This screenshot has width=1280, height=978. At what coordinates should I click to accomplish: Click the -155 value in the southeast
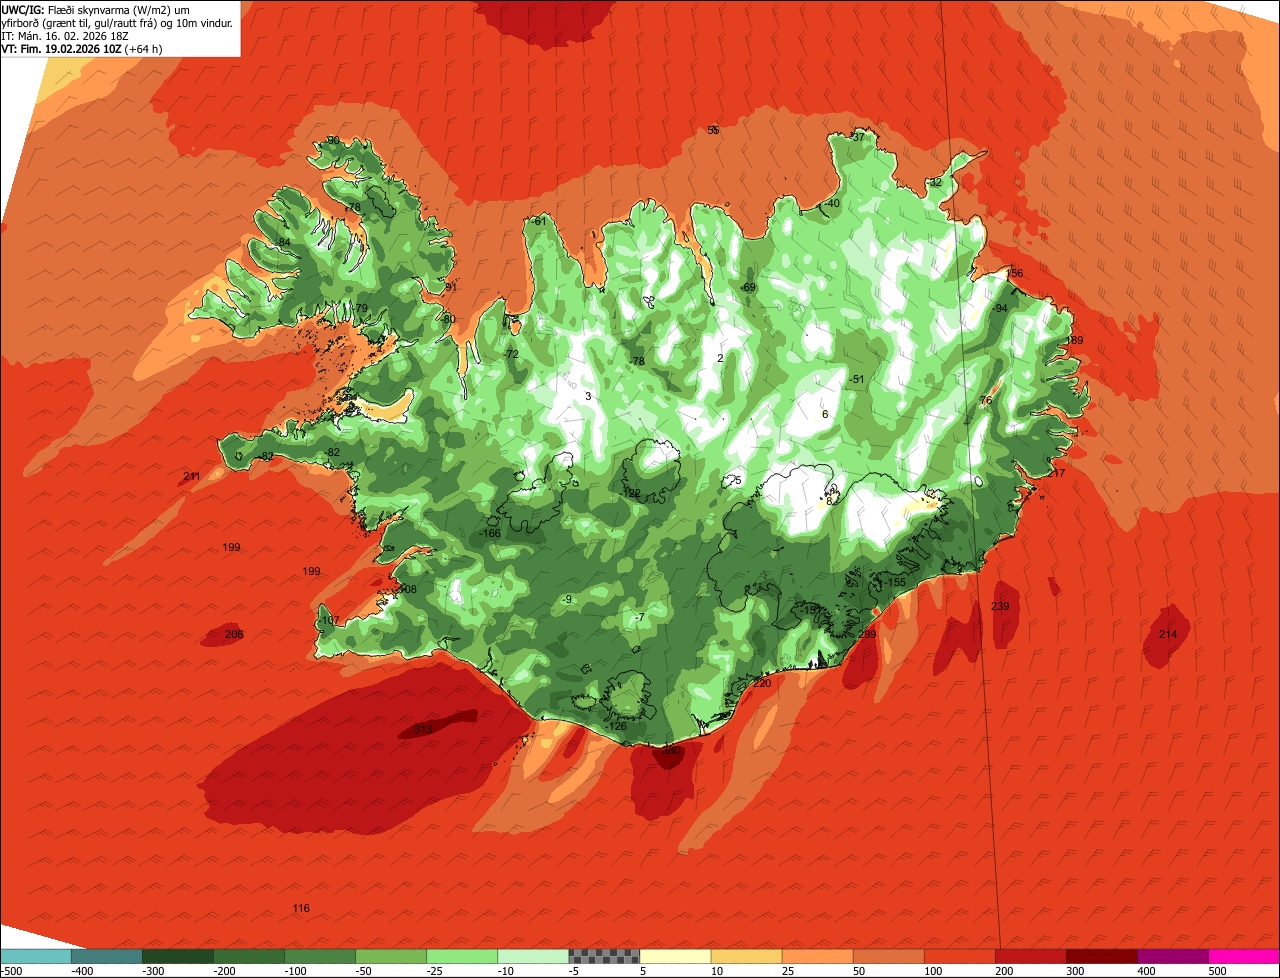894,582
